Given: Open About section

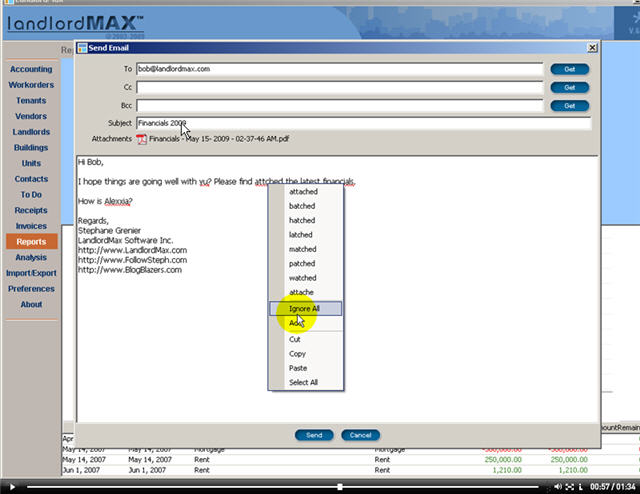Looking at the screenshot, I should pos(31,305).
